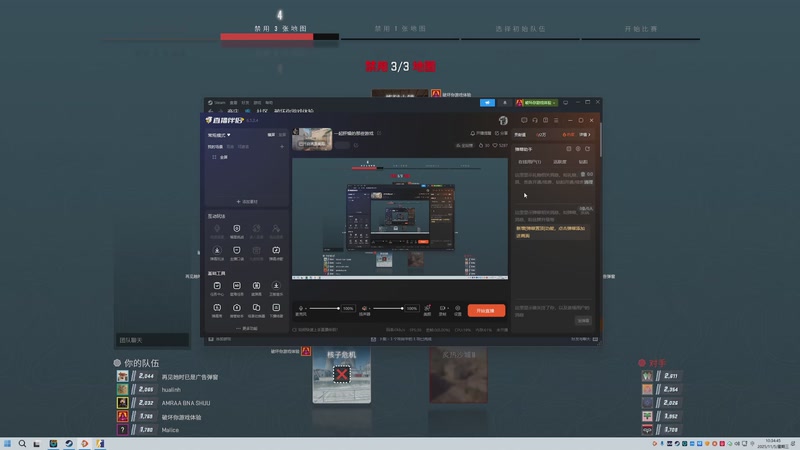Image resolution: width=800 pixels, height=450 pixels.
Task: Open the 弹幕秀 icon in bottom tools row
Action: pyautogui.click(x=217, y=308)
